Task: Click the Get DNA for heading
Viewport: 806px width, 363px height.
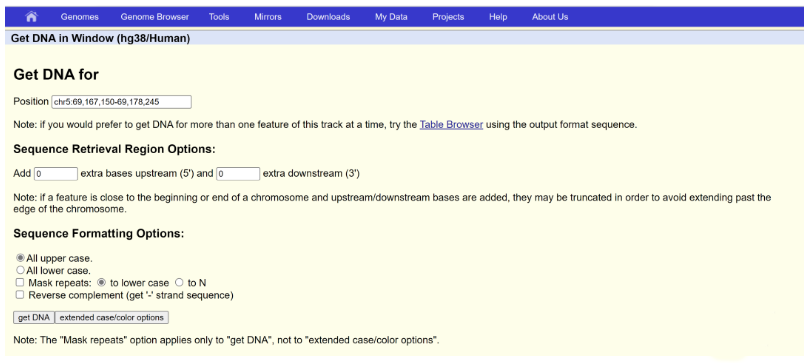Action: tap(56, 75)
